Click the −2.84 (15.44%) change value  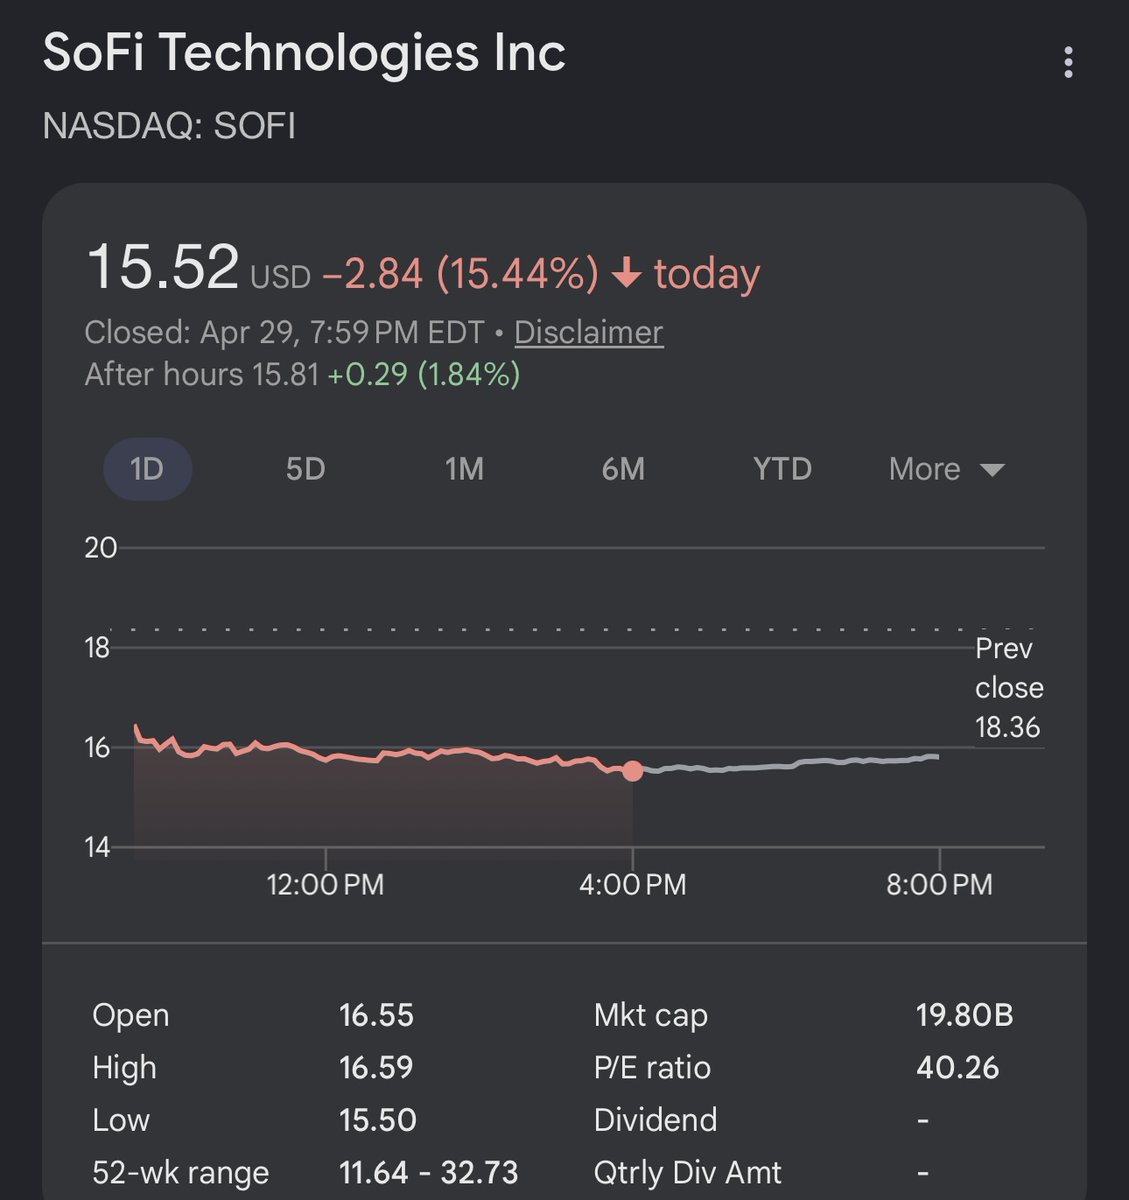461,274
